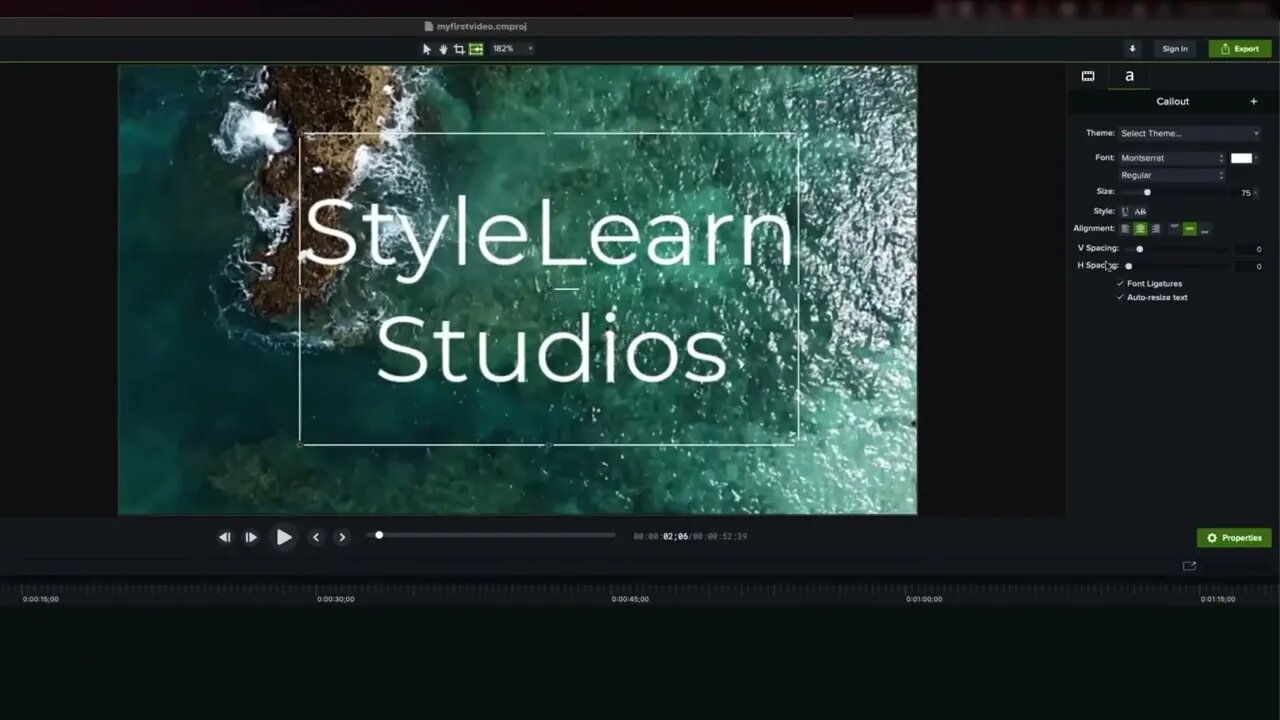Switch to the Text properties 'a' tab
Screen dimensions: 1280x720
pyautogui.click(x=1129, y=76)
